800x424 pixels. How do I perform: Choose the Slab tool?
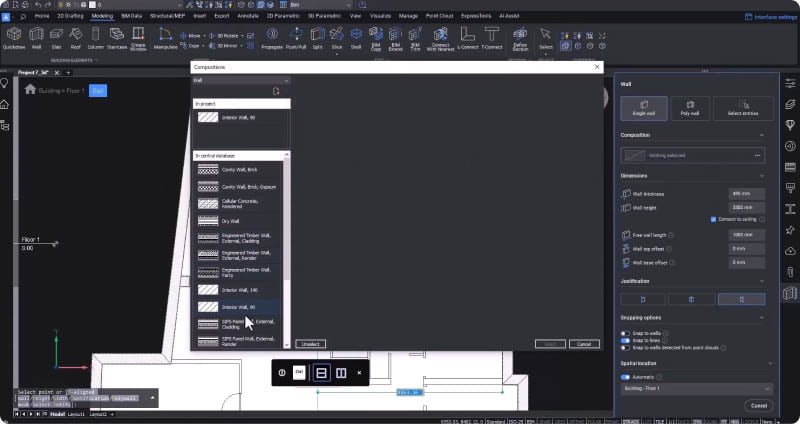pyautogui.click(x=56, y=38)
